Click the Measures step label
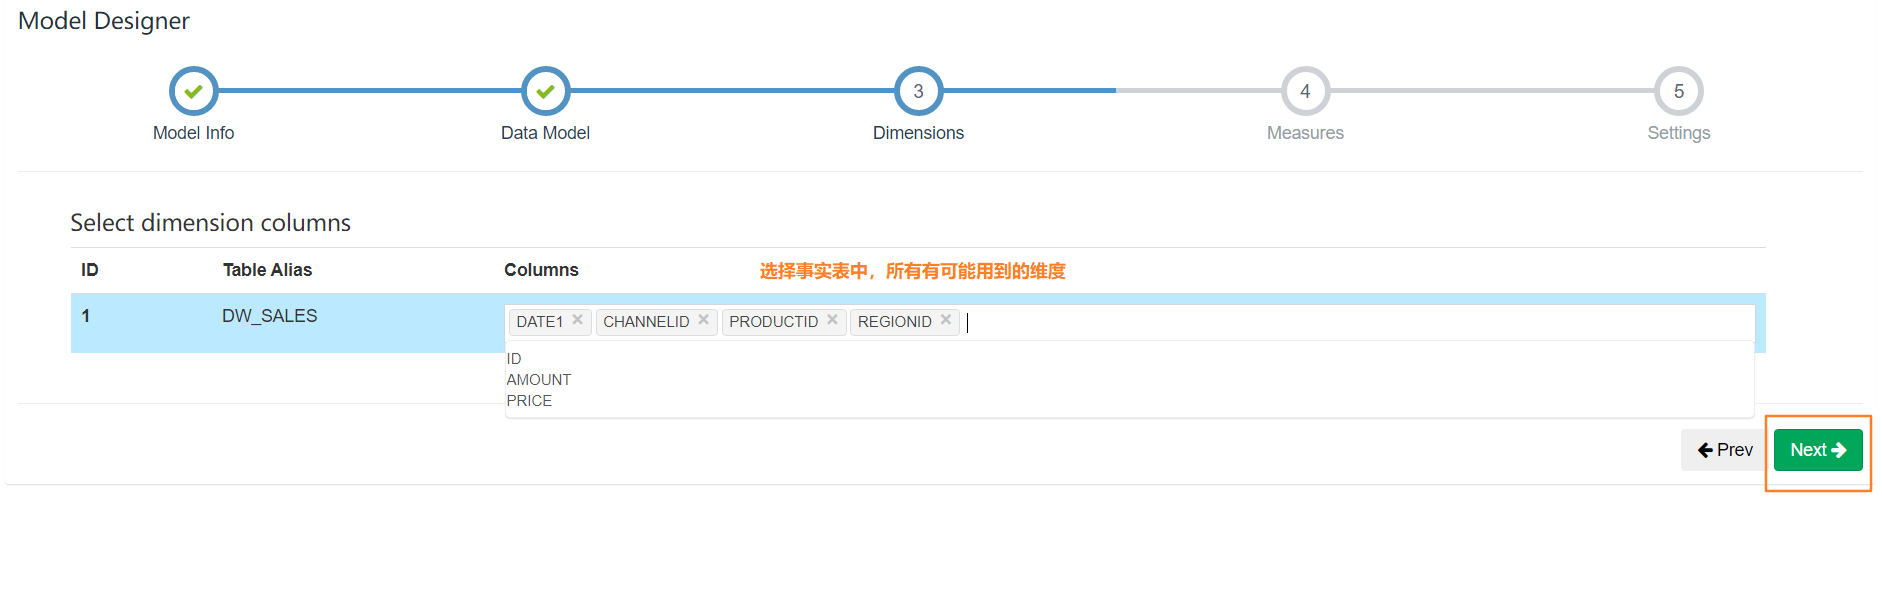 pyautogui.click(x=1305, y=133)
